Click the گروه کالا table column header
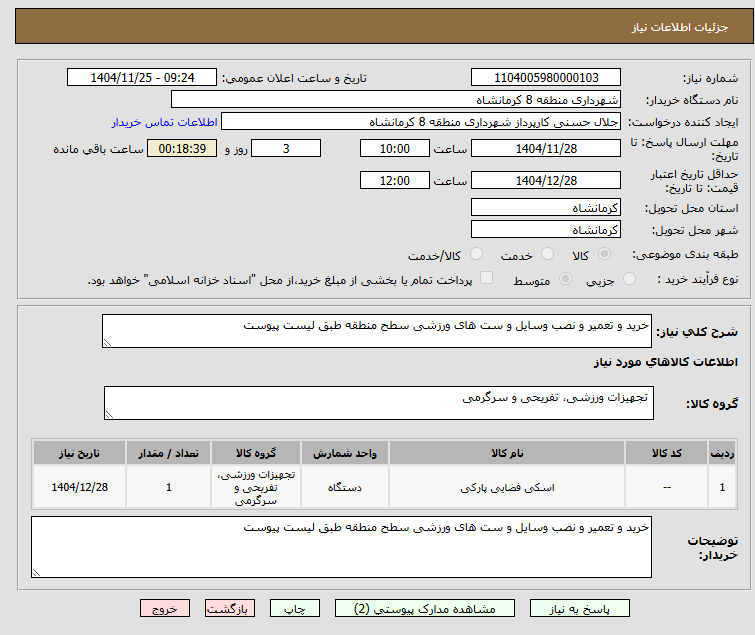Viewport: 755px width, 635px height. (256, 453)
